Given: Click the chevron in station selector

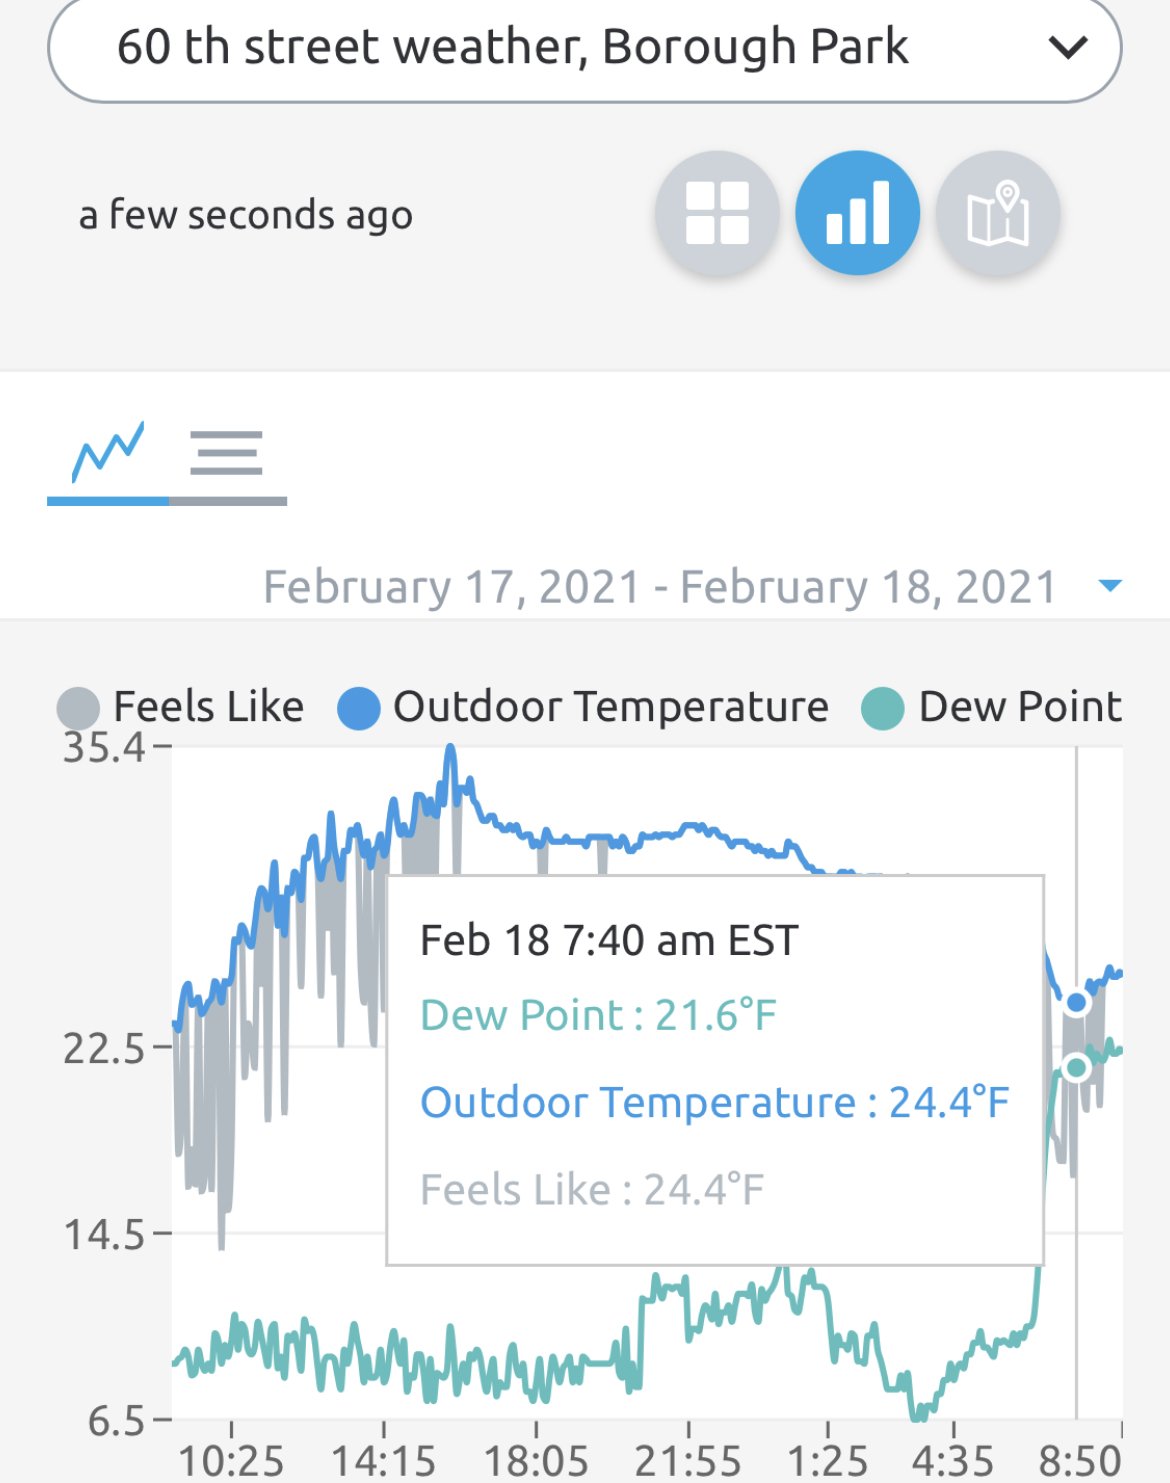Looking at the screenshot, I should [1068, 47].
